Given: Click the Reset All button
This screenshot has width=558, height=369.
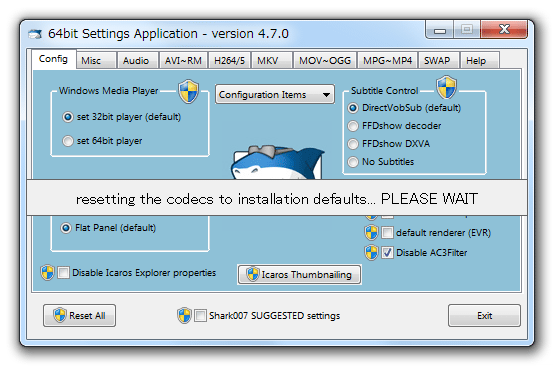Looking at the screenshot, I should [79, 316].
